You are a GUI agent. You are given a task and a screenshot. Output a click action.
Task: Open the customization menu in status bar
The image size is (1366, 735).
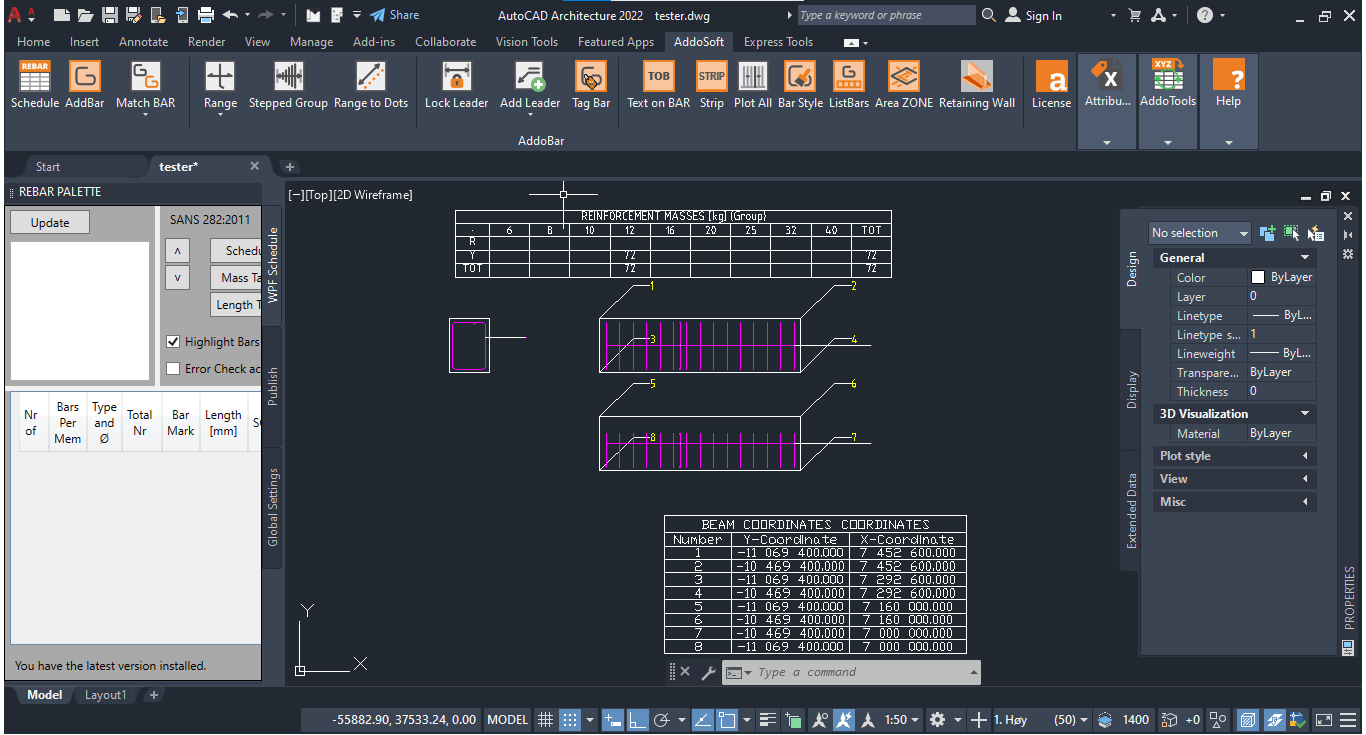pyautogui.click(x=1348, y=719)
